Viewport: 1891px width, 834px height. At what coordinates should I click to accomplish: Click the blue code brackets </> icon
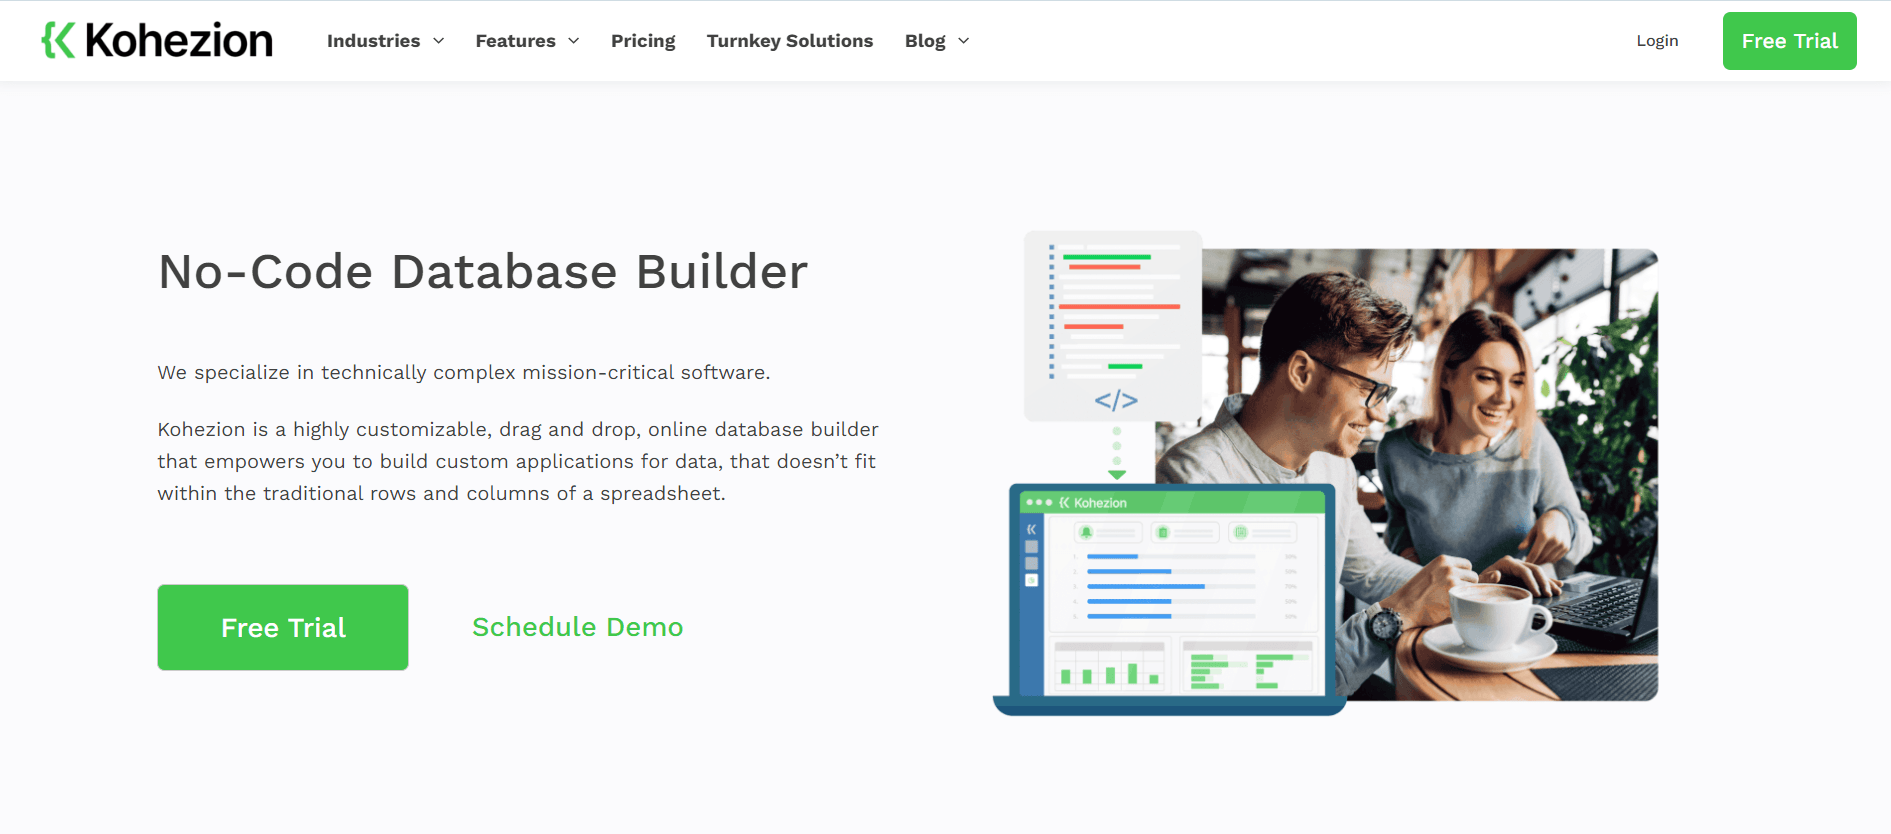click(x=1116, y=401)
